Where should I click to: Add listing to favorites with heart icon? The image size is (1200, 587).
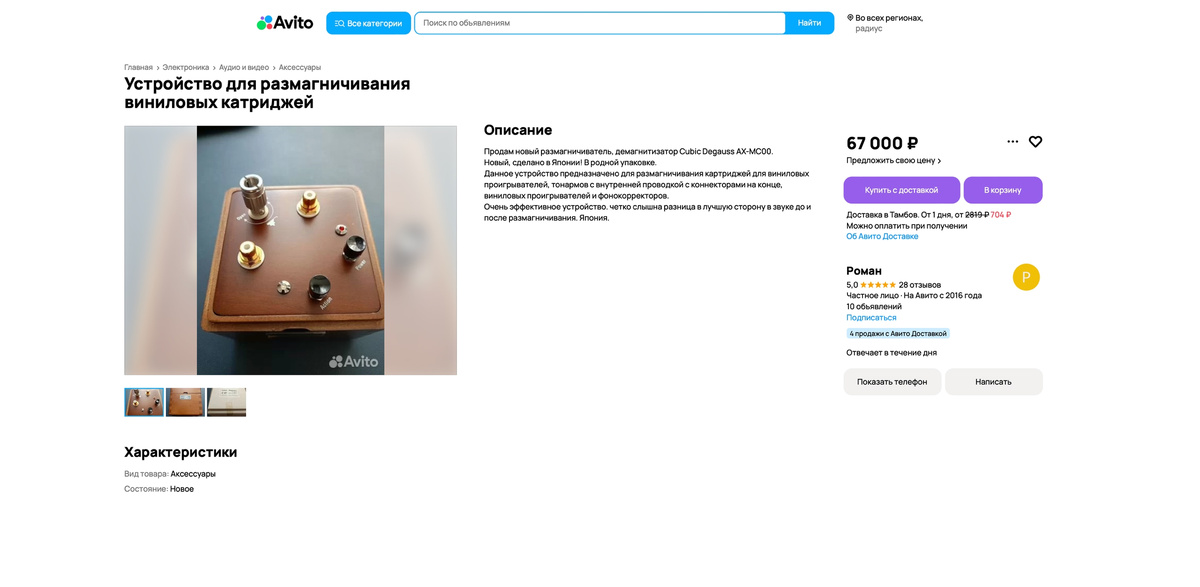(x=1035, y=142)
